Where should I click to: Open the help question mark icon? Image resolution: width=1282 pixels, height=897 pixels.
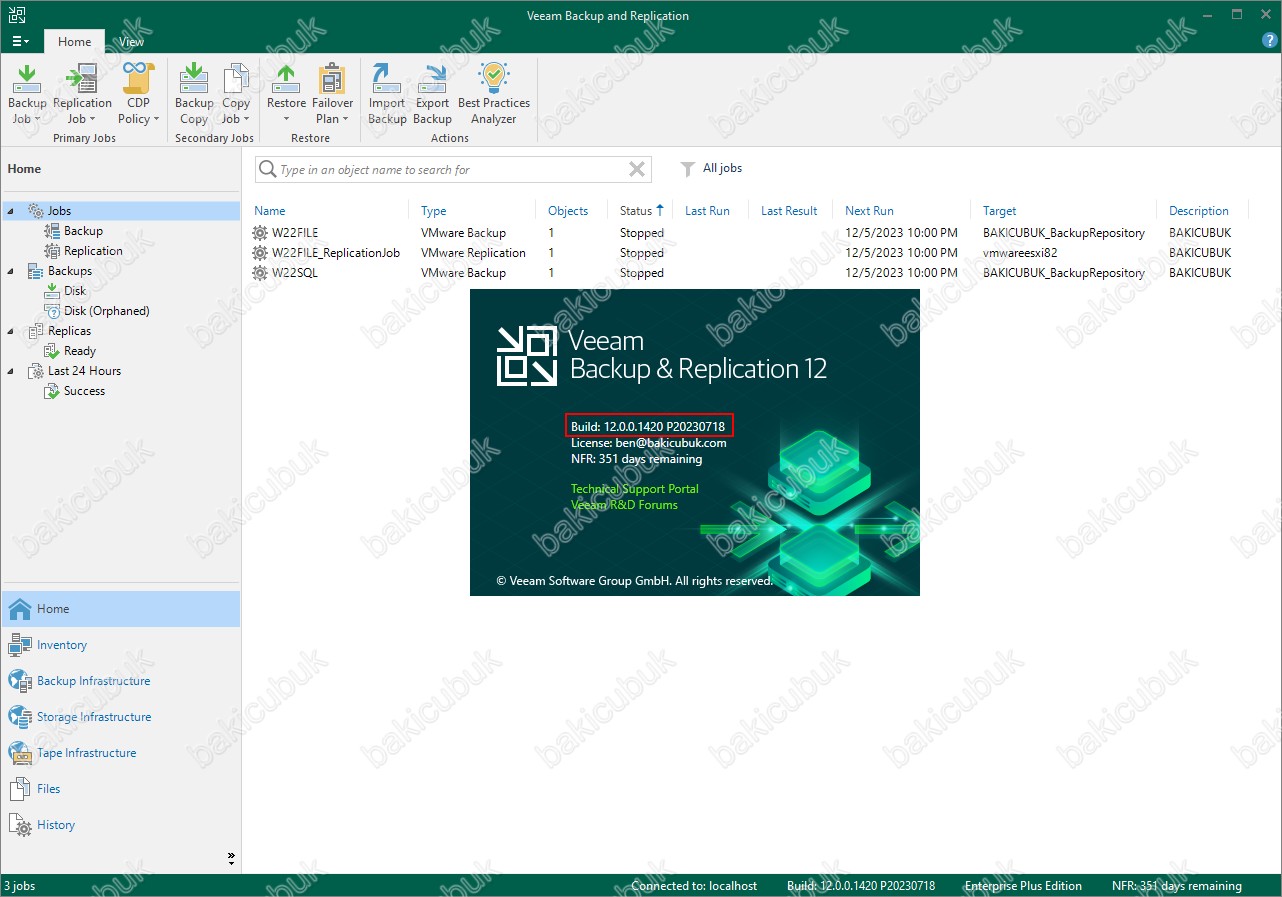(1269, 41)
